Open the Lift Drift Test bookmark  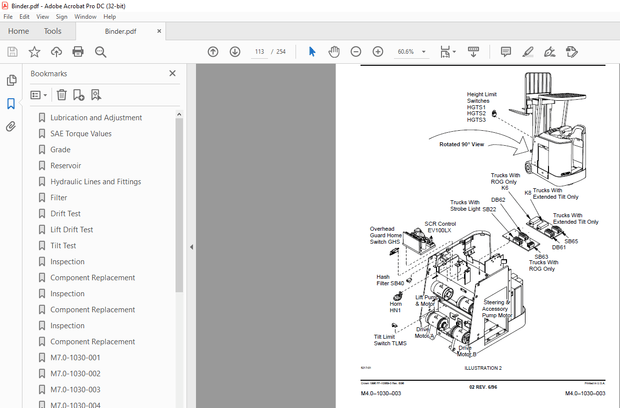click(x=72, y=230)
